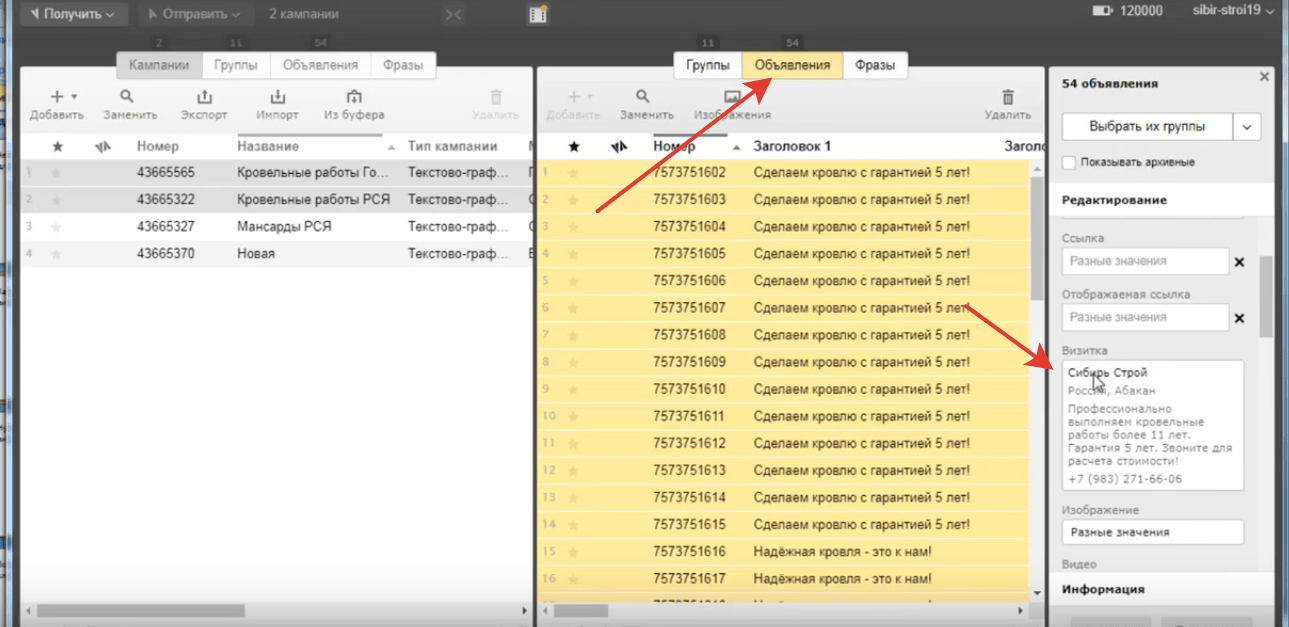The image size is (1289, 627).
Task: Enable 'Показывать архивные' checkbox
Action: coord(1069,162)
